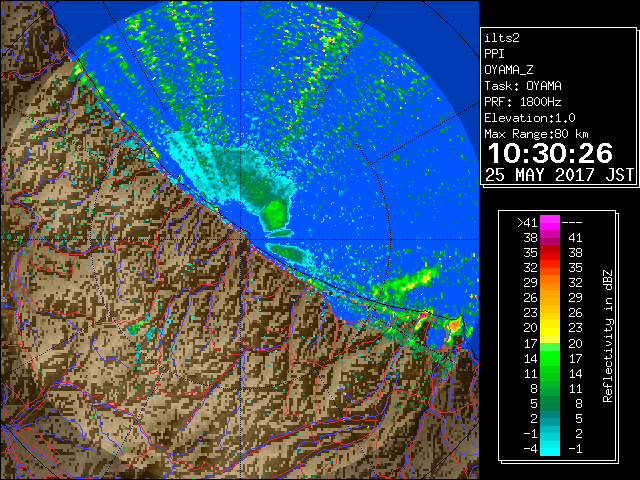Select the date "25 MAY 2017 JST"
This screenshot has width=640, height=480.
pyautogui.click(x=559, y=175)
